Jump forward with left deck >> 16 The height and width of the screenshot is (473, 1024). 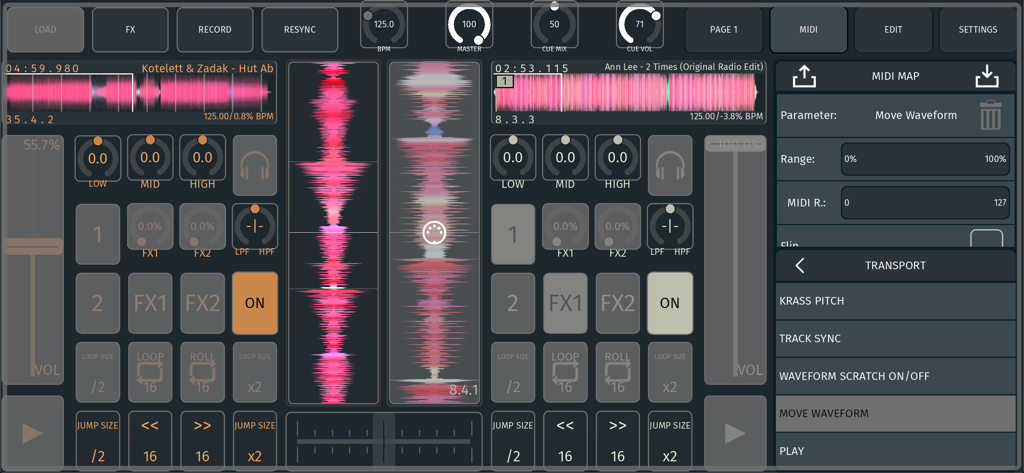click(x=202, y=440)
